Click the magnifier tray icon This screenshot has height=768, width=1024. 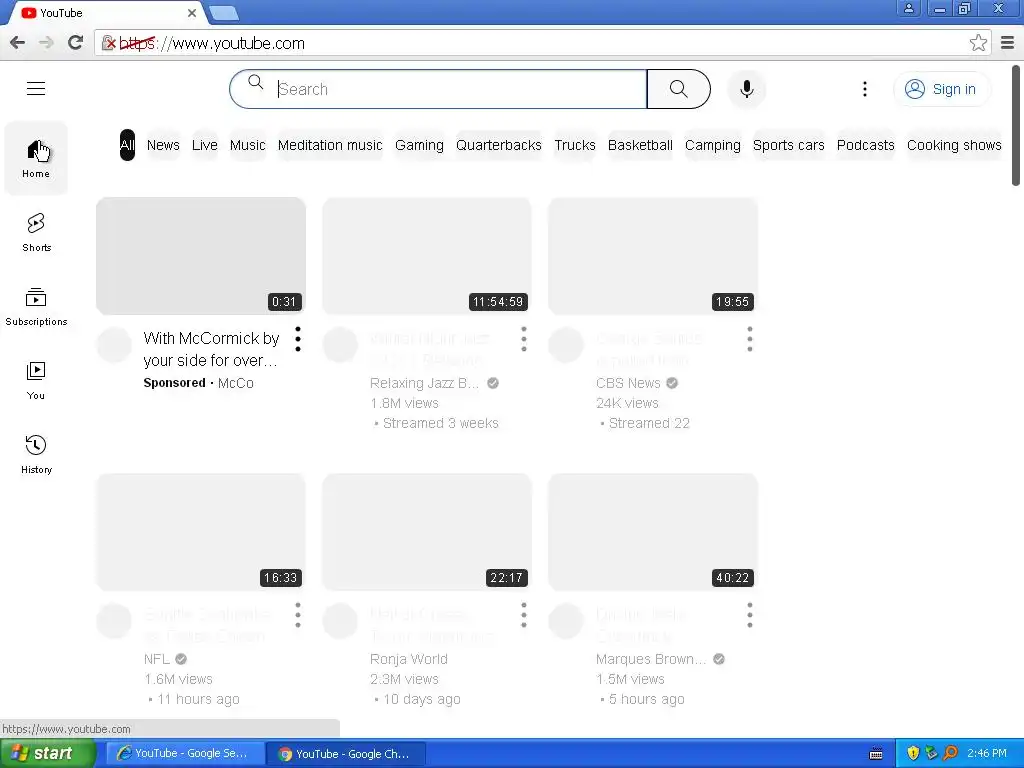point(951,753)
